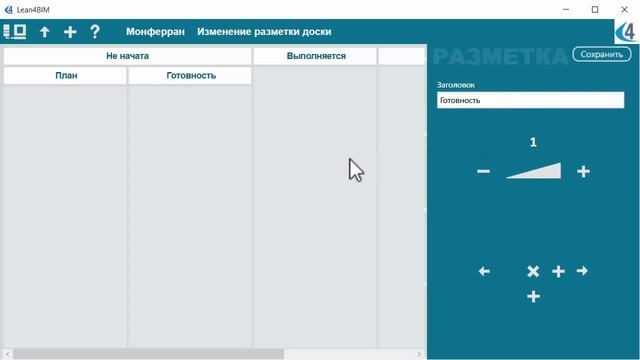Close the Lean4BIM window
The height and width of the screenshot is (360, 640).
pos(624,9)
